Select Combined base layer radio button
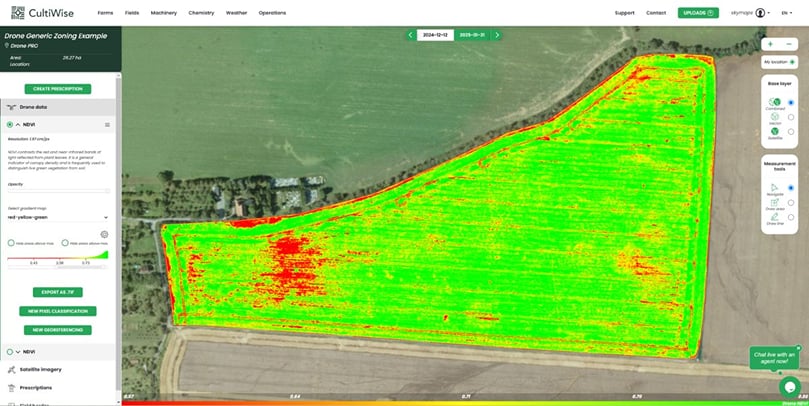 tap(791, 103)
